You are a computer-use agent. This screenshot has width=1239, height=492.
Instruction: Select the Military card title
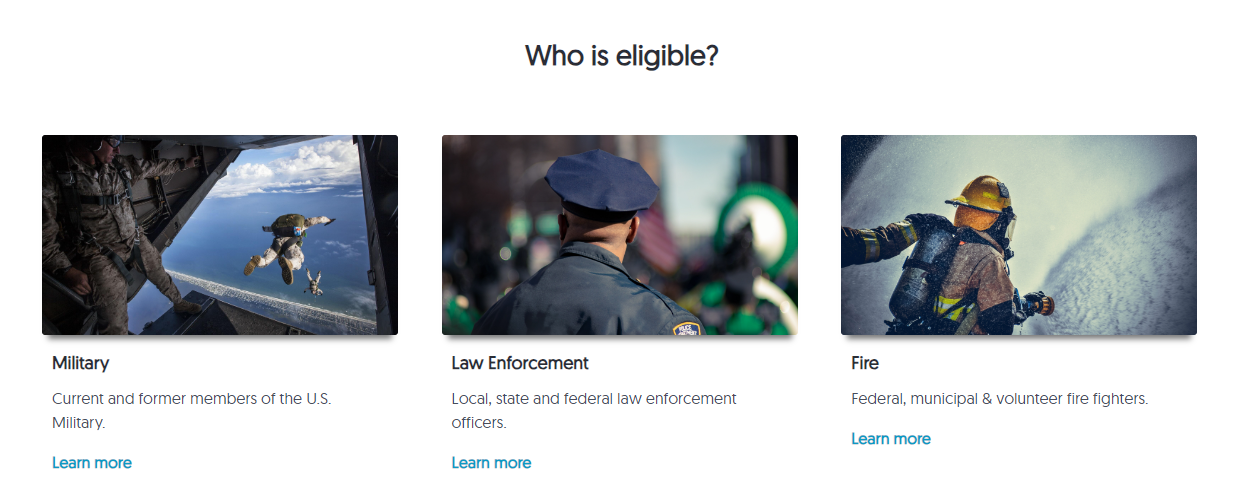coord(81,363)
